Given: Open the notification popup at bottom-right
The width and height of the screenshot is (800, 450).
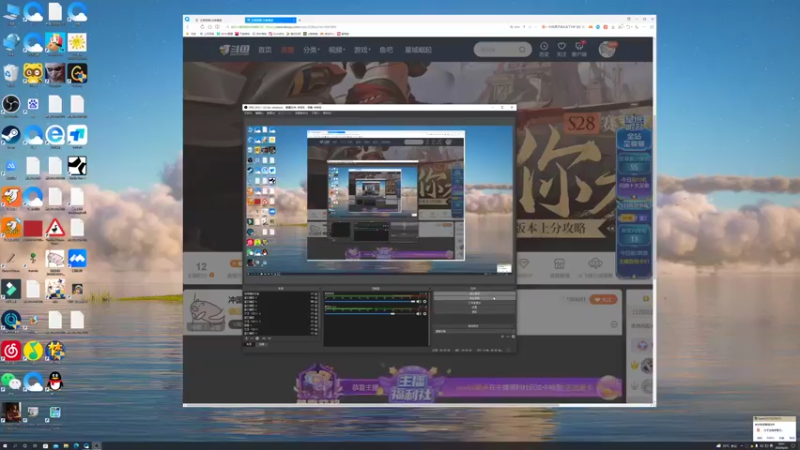Looking at the screenshot, I should coord(773,428).
